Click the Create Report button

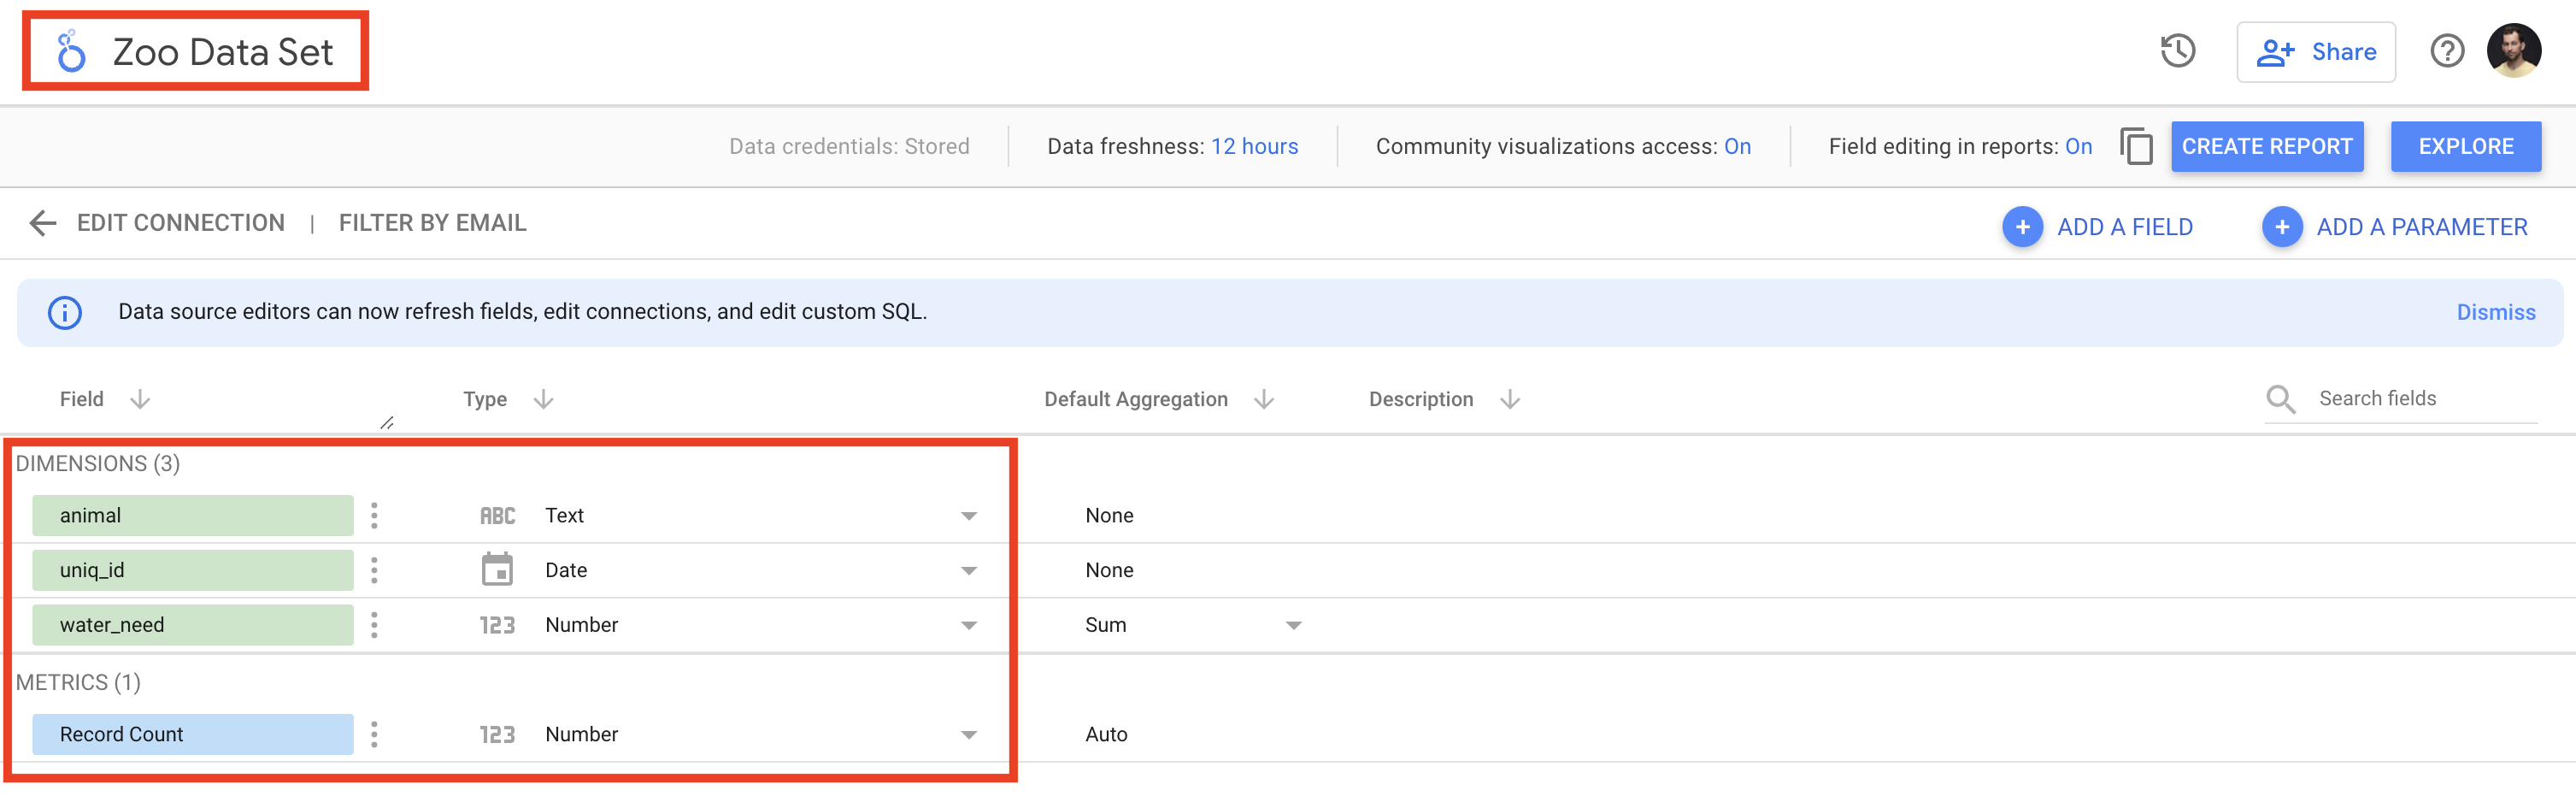click(2266, 147)
